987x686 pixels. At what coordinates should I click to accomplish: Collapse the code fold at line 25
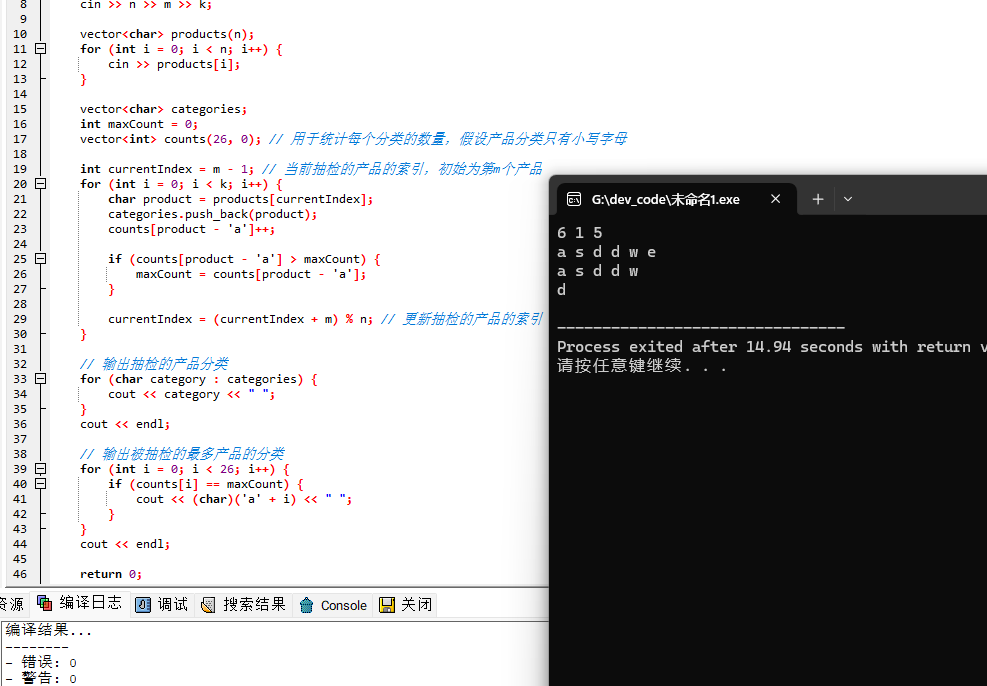pyautogui.click(x=40, y=259)
